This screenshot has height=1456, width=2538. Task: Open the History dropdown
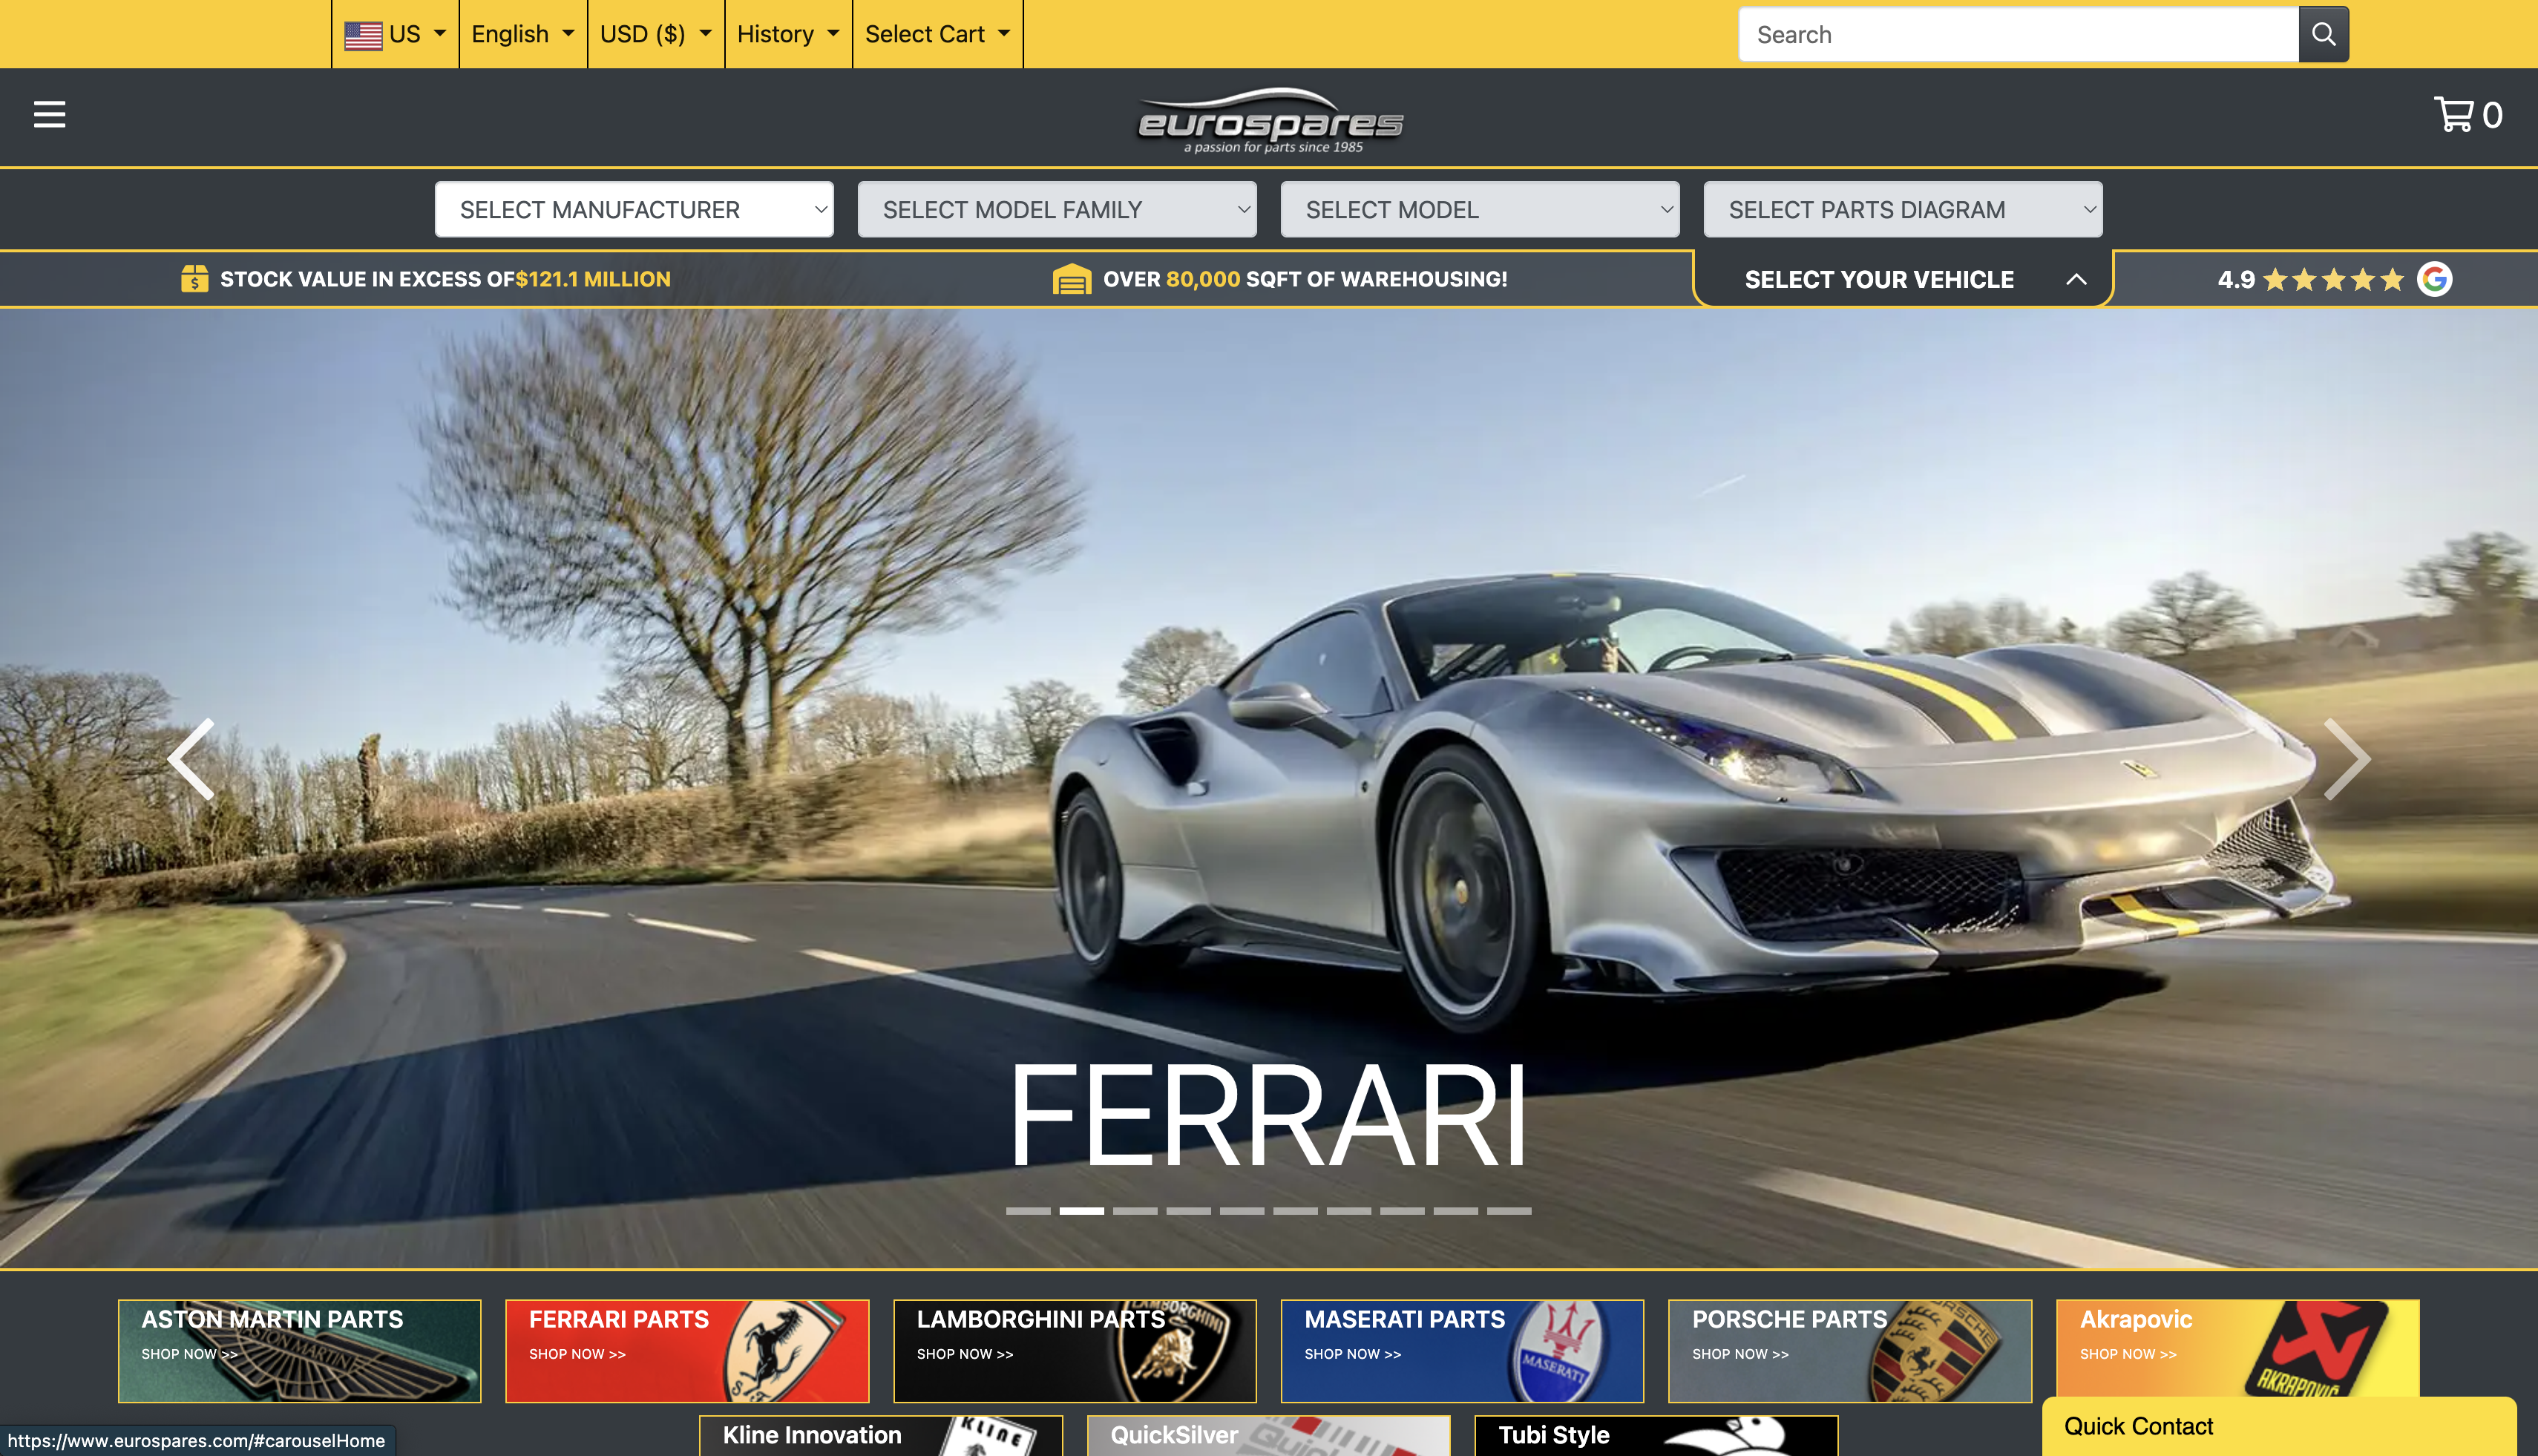(x=788, y=34)
